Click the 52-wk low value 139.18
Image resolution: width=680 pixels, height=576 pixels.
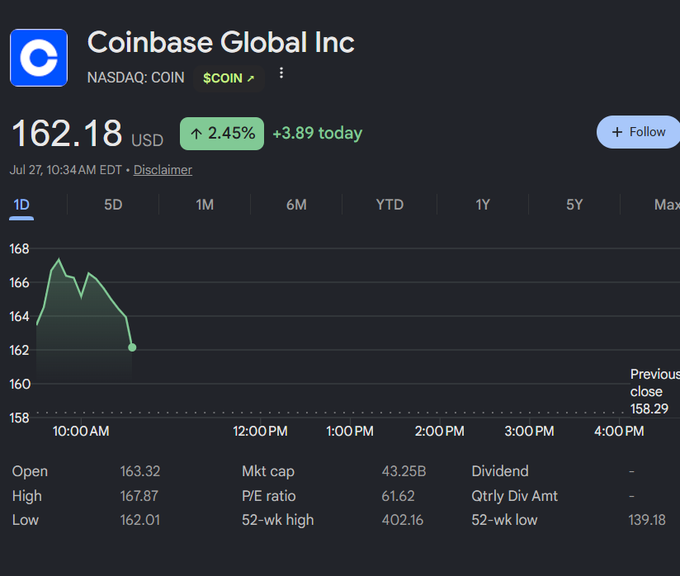(647, 520)
